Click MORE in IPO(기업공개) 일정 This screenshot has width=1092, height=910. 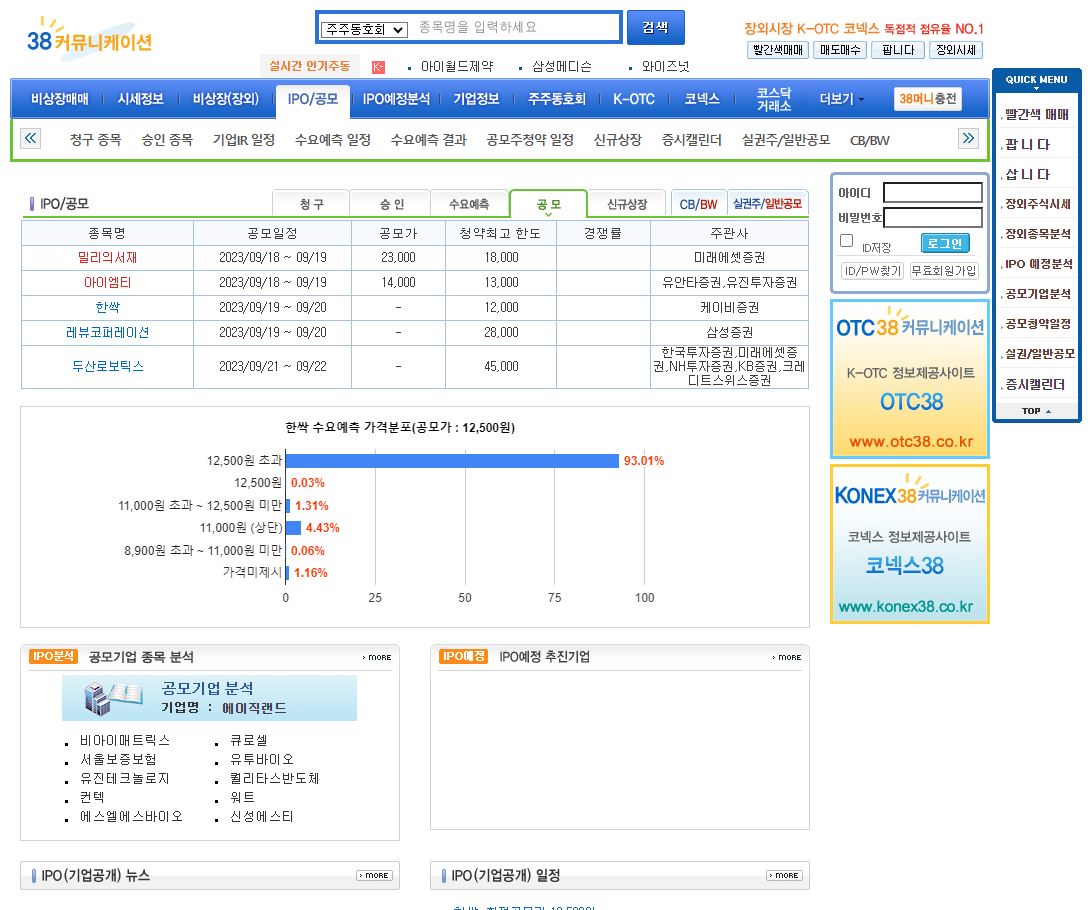tap(785, 876)
